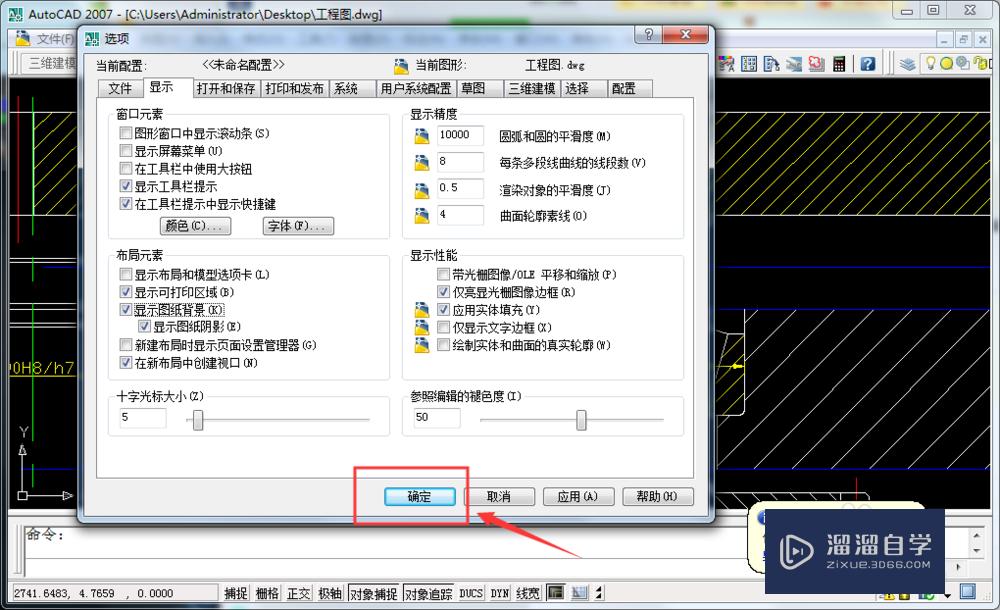Click the colorful Properties icon left of DesignCenter

click(726, 63)
